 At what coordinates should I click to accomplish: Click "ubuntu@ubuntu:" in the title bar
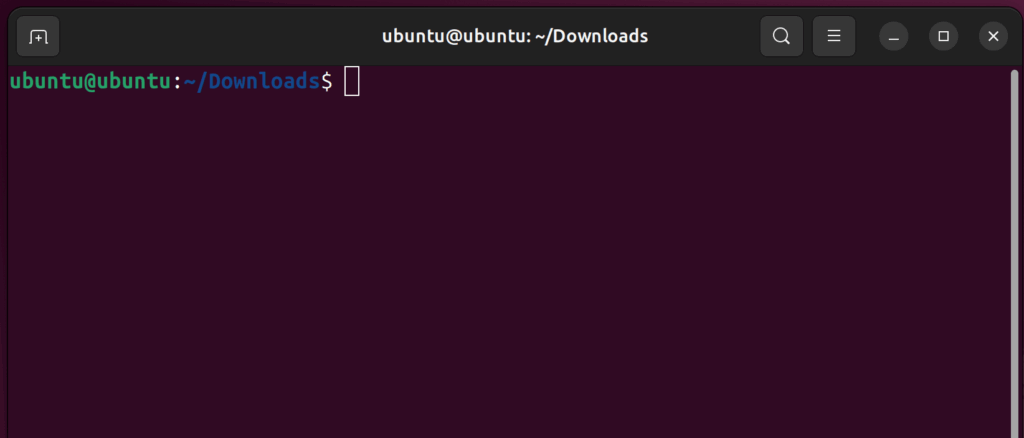point(450,36)
